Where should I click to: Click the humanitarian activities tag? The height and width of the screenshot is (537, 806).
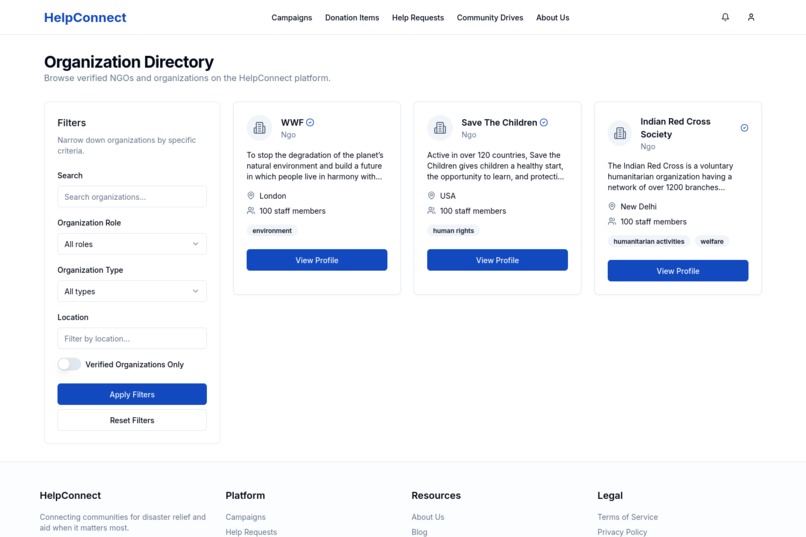649,242
